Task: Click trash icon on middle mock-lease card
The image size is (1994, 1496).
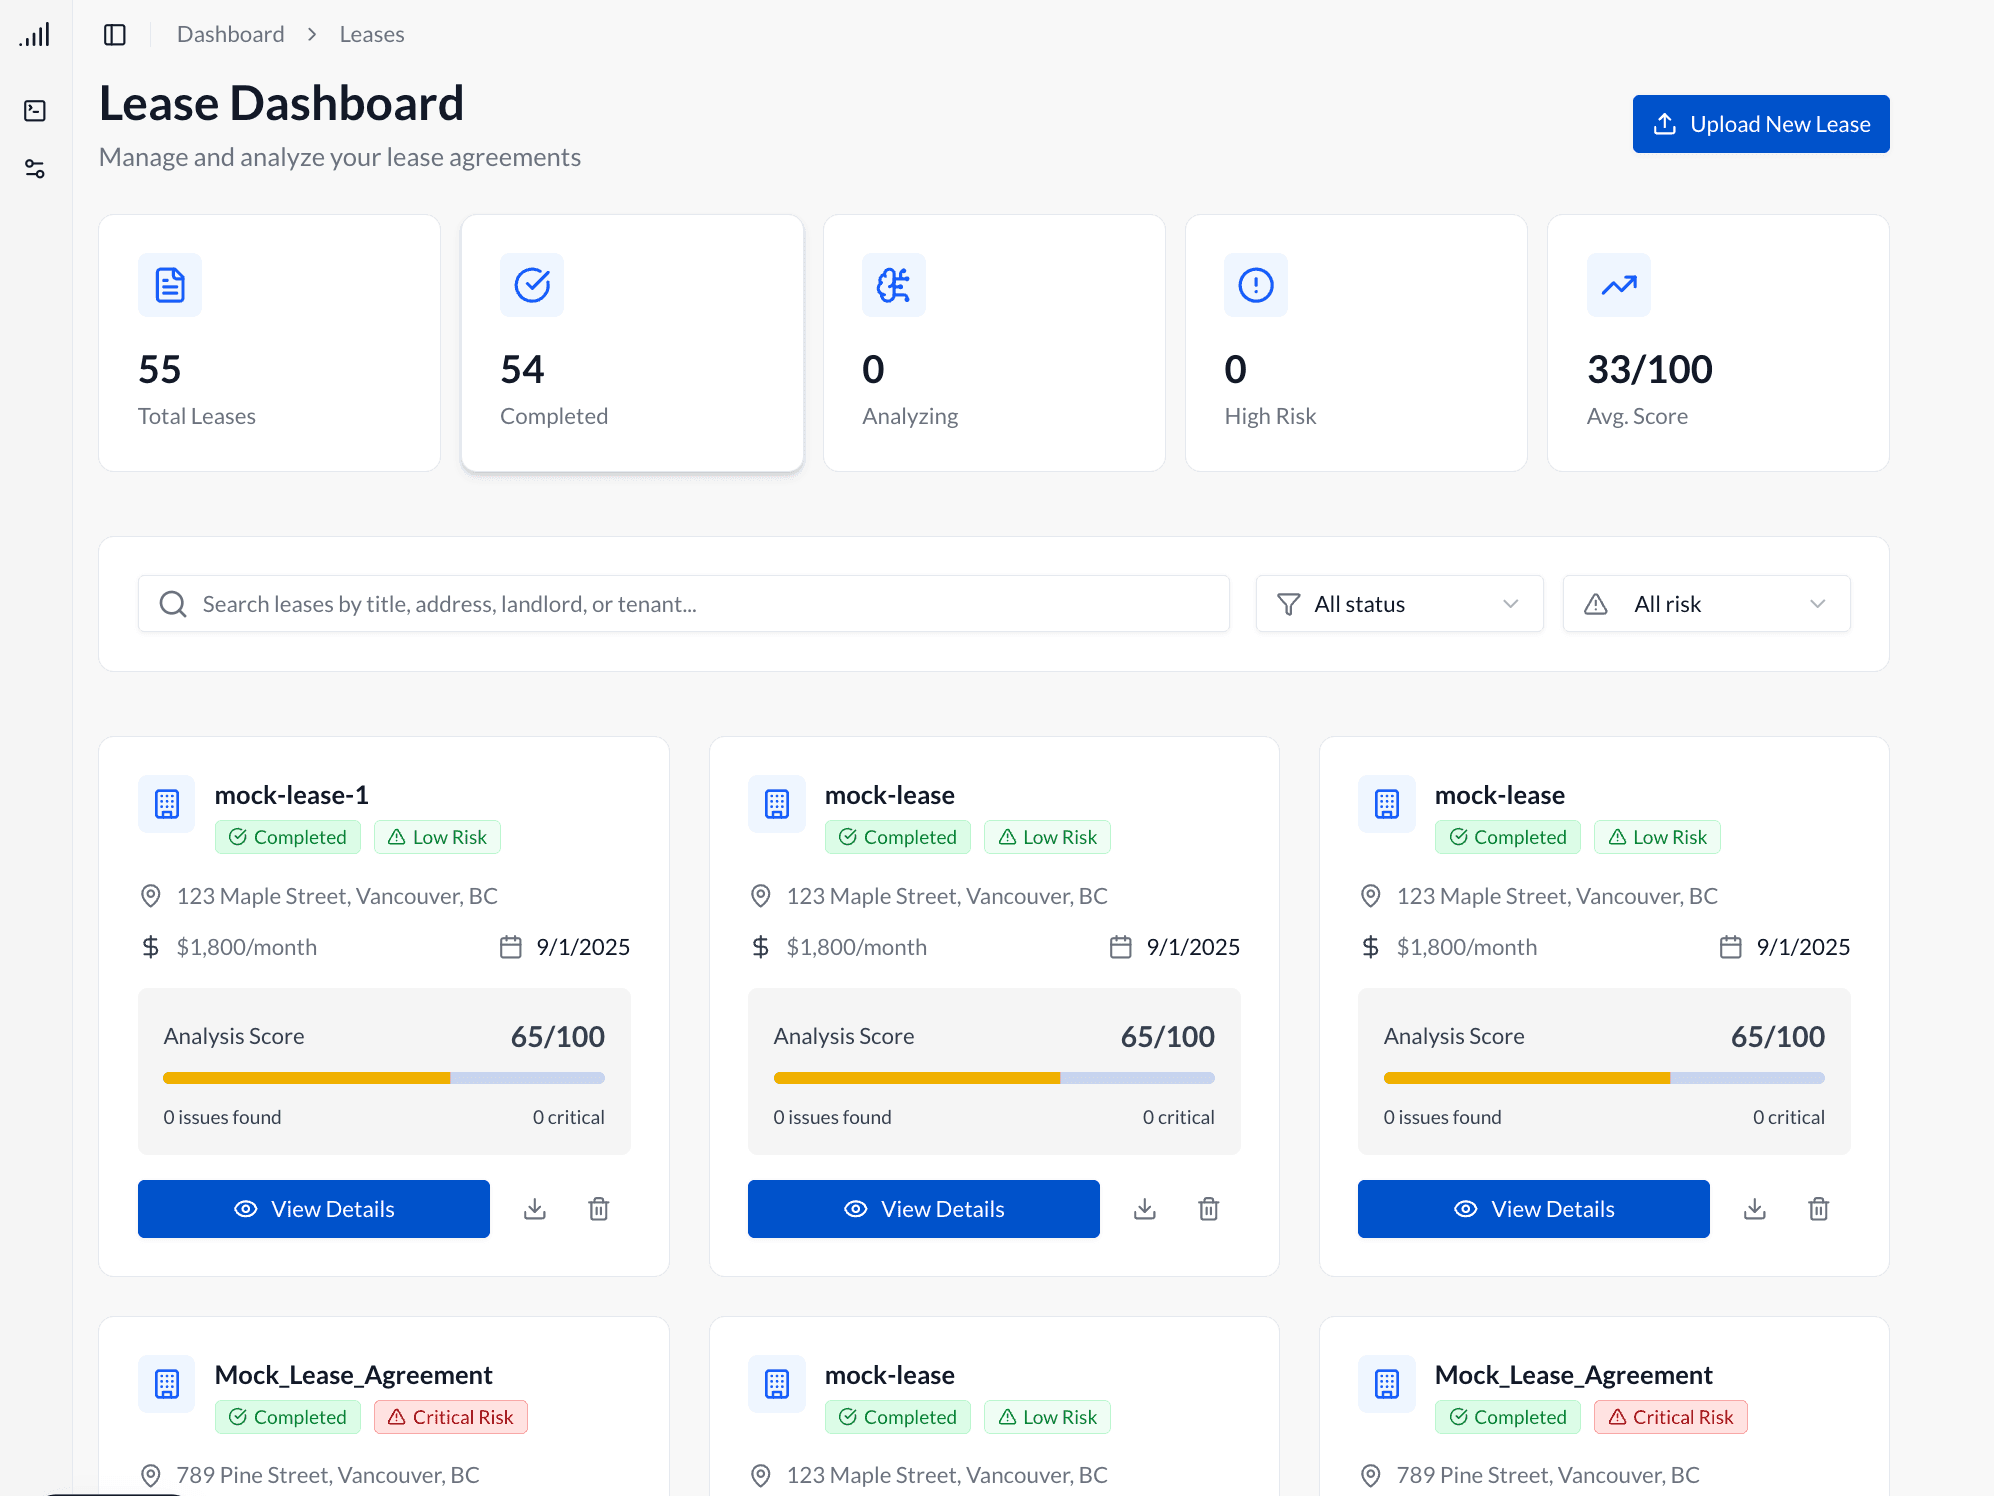Action: 1209,1209
